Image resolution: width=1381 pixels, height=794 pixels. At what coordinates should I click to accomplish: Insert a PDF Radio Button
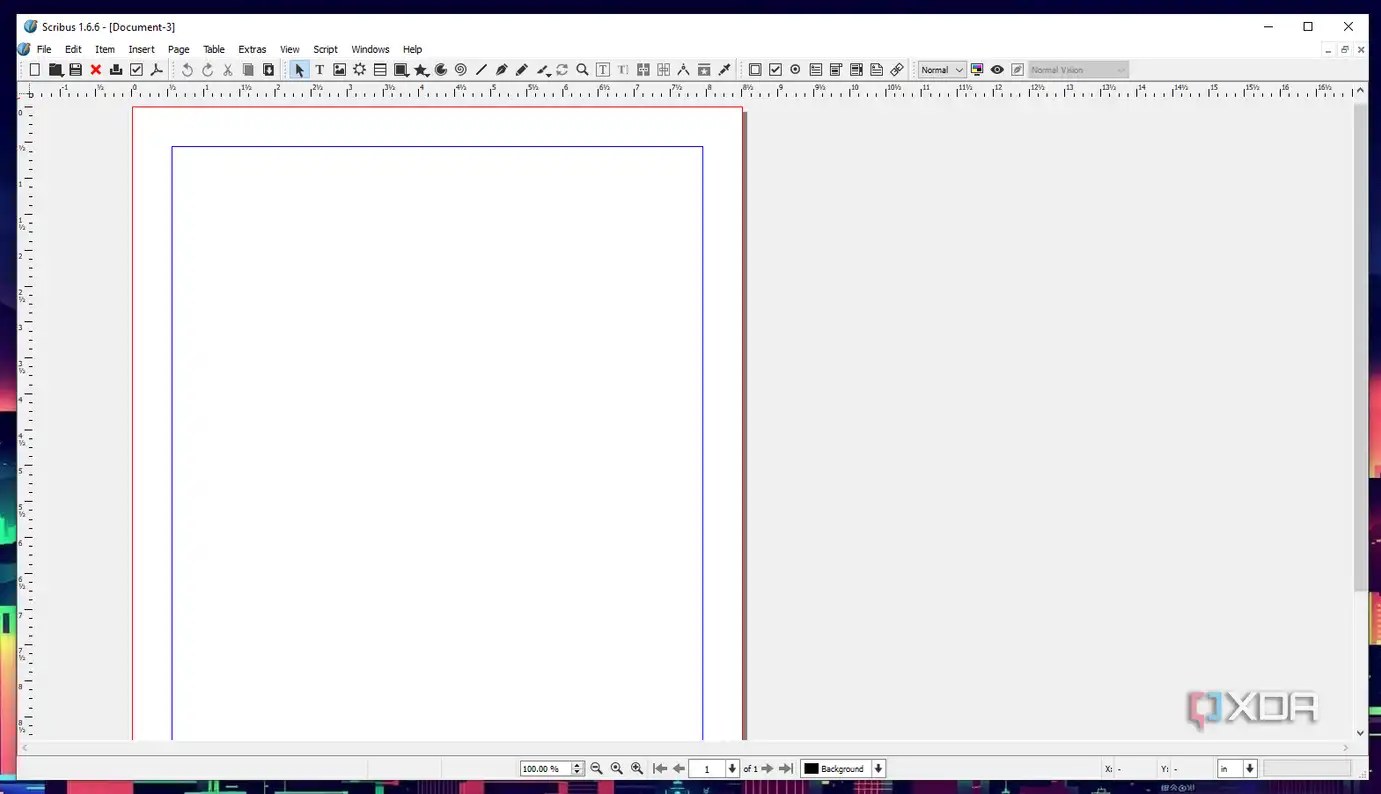795,70
